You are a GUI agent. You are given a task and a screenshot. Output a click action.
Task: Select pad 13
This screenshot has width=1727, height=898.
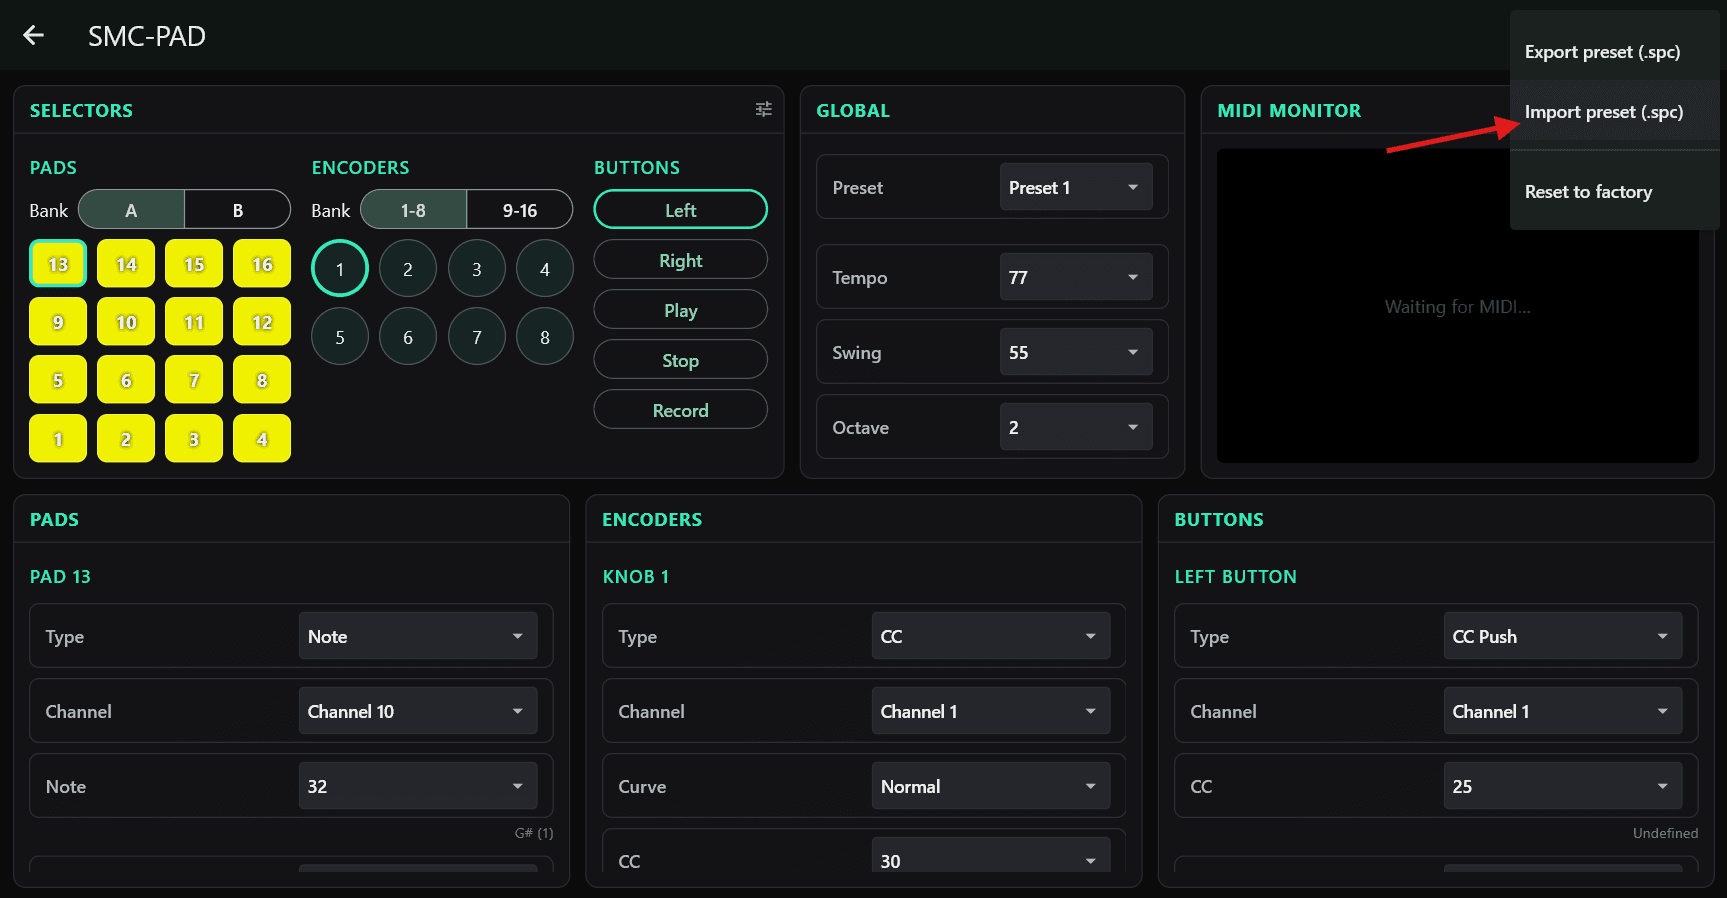coord(58,264)
